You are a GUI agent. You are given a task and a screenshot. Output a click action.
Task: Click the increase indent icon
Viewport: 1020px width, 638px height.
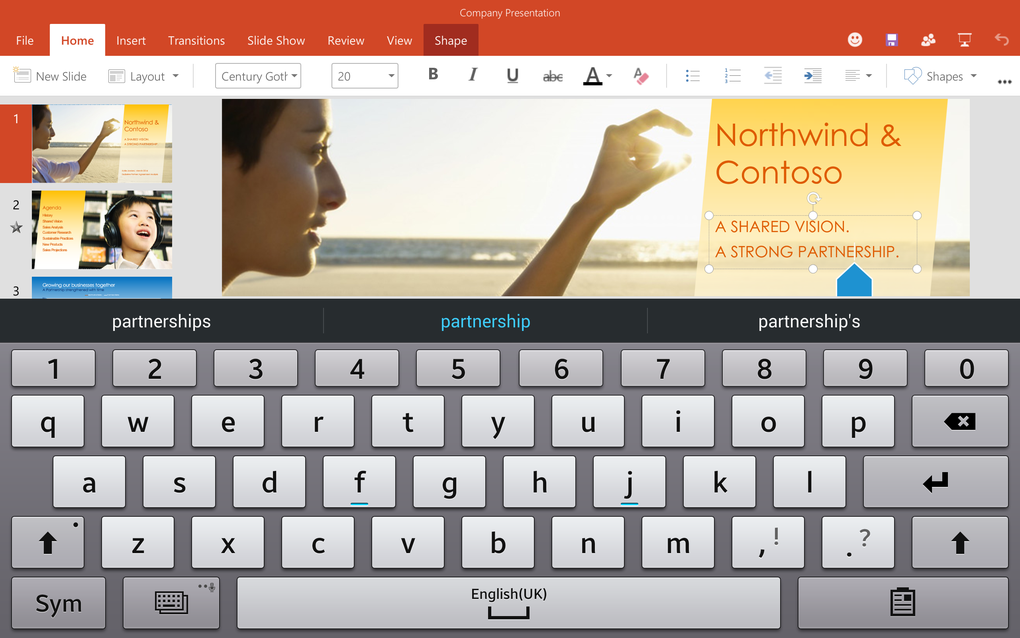coord(811,75)
